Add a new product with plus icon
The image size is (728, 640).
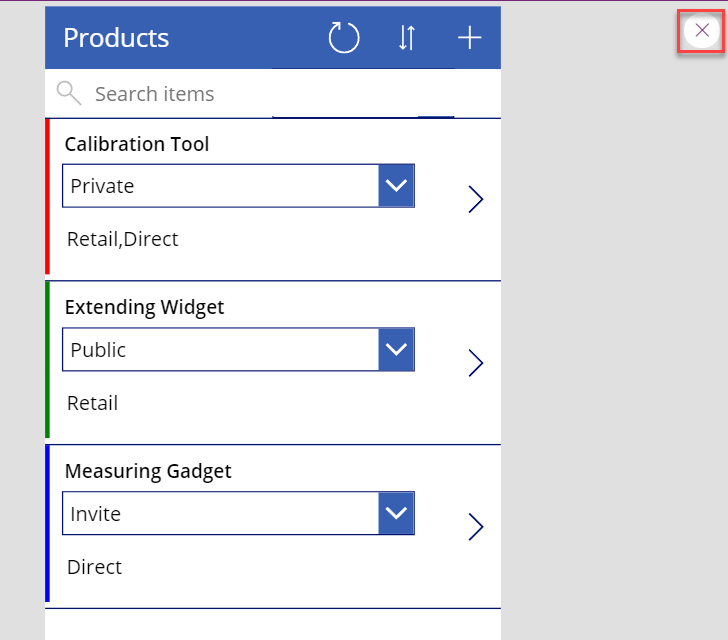pyautogui.click(x=469, y=38)
